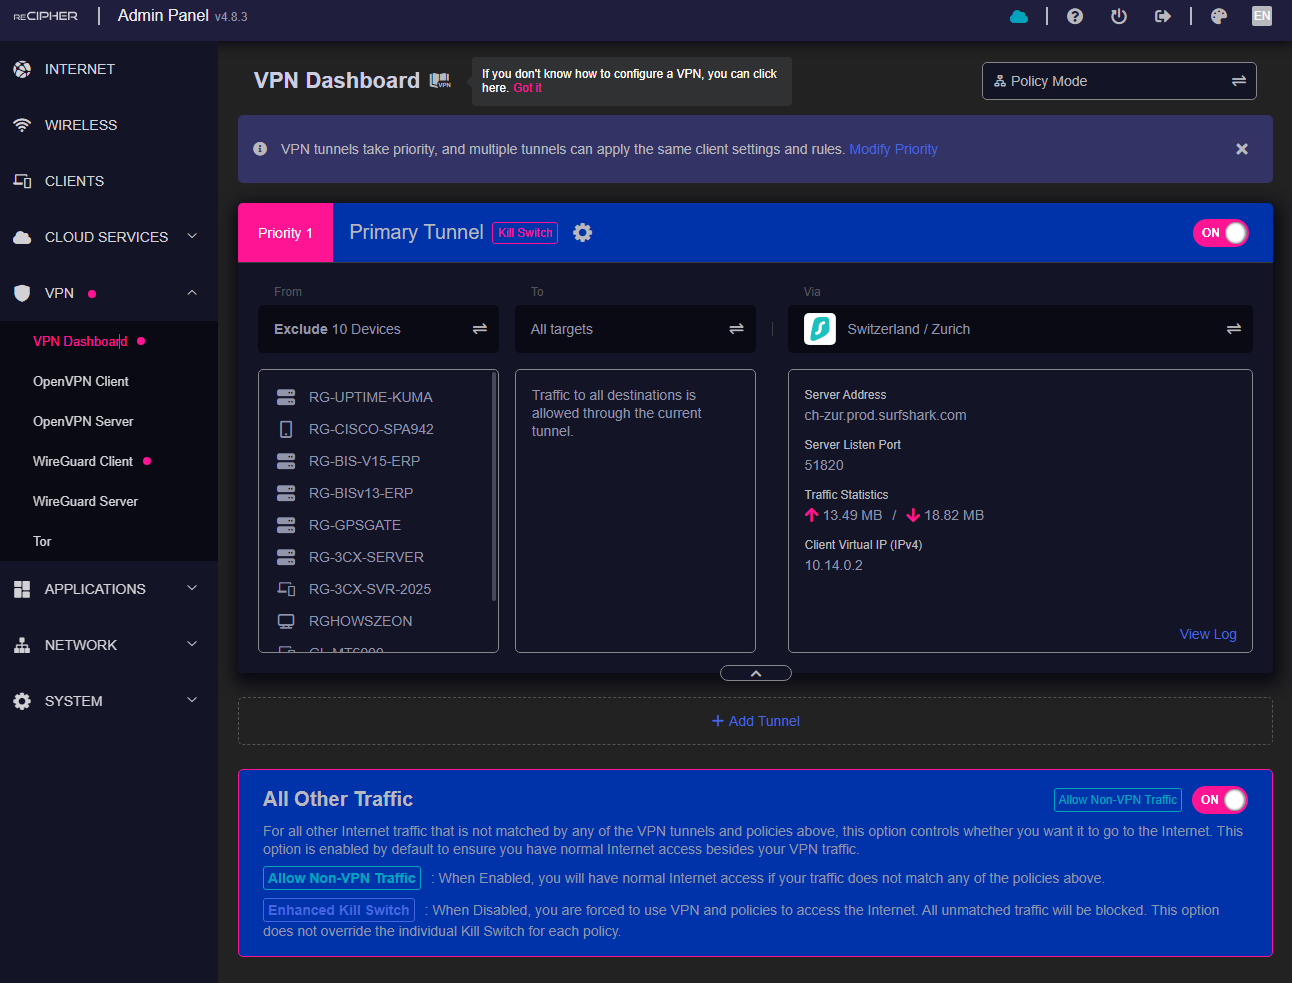Dismiss the priority info banner
The height and width of the screenshot is (983, 1292).
pyautogui.click(x=1242, y=149)
